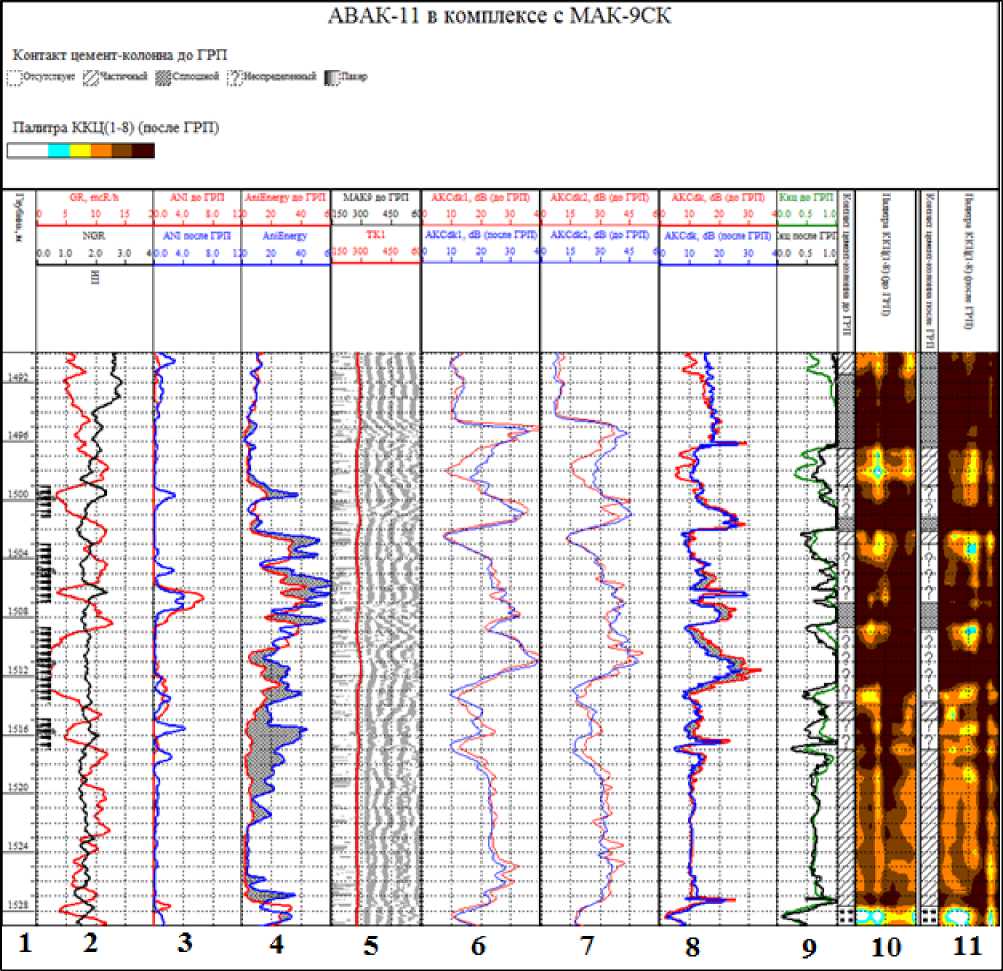Viewport: 1003px width, 971px height.
Task: Click the title 'АВАК-11 в комплексе с МАК-9СК'
Action: [x=500, y=15]
